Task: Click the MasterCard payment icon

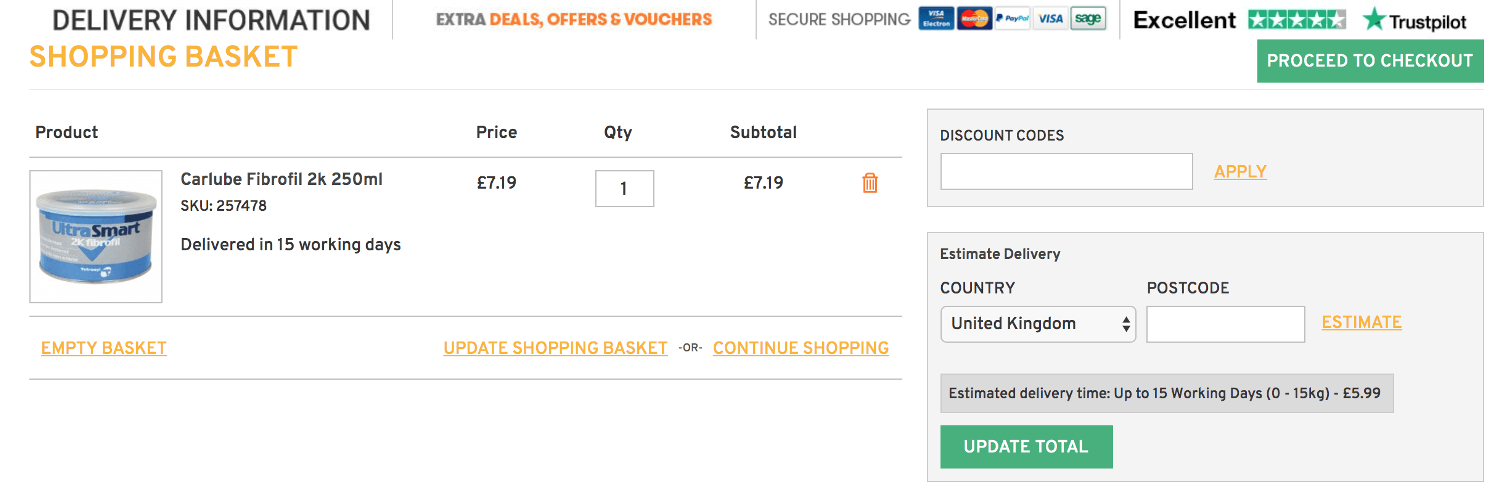Action: [974, 19]
